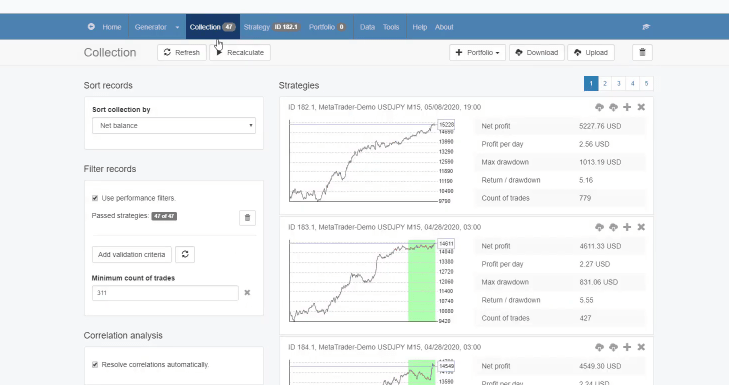Click the 47 of 47 passed strategies badge
This screenshot has width=729, height=385.
click(164, 216)
